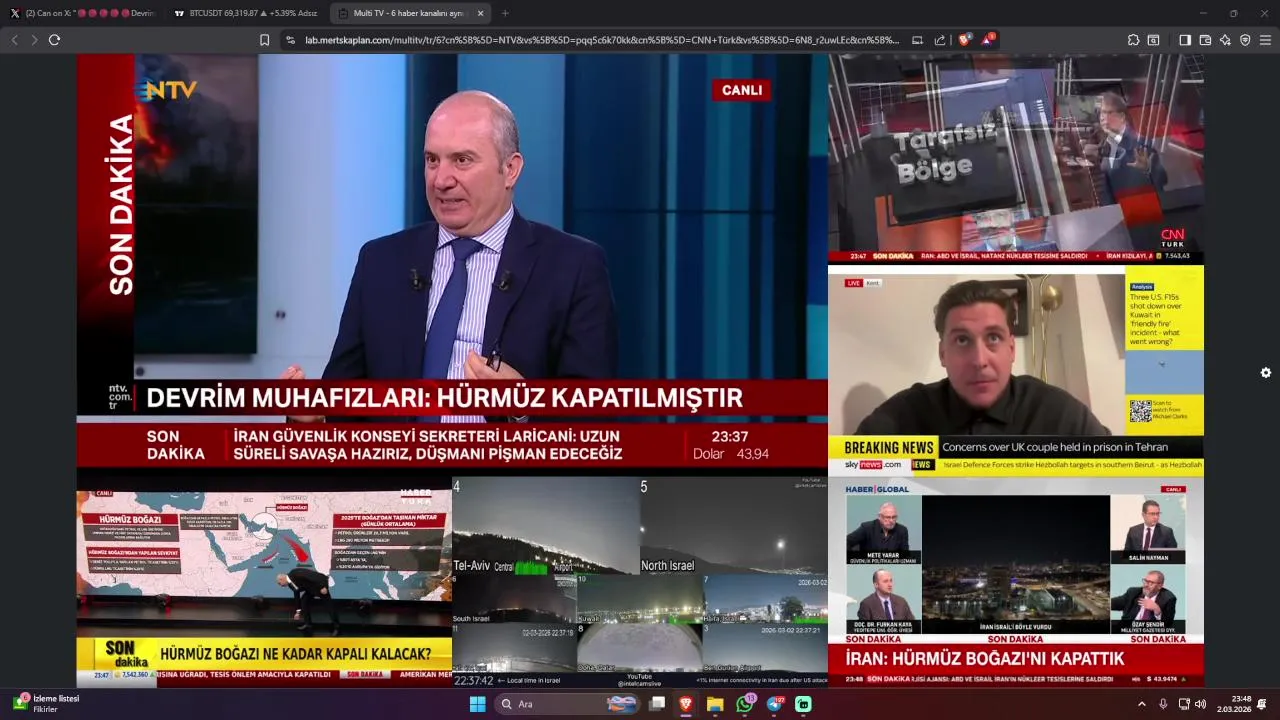Click the Sky News stream tile
Screen dimensions: 1280x720
1016,370
